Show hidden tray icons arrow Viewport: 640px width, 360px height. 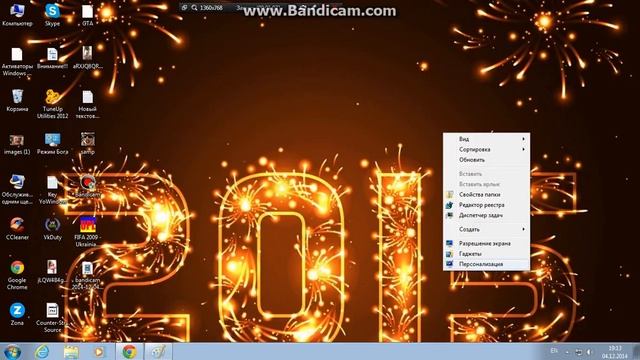pos(567,352)
